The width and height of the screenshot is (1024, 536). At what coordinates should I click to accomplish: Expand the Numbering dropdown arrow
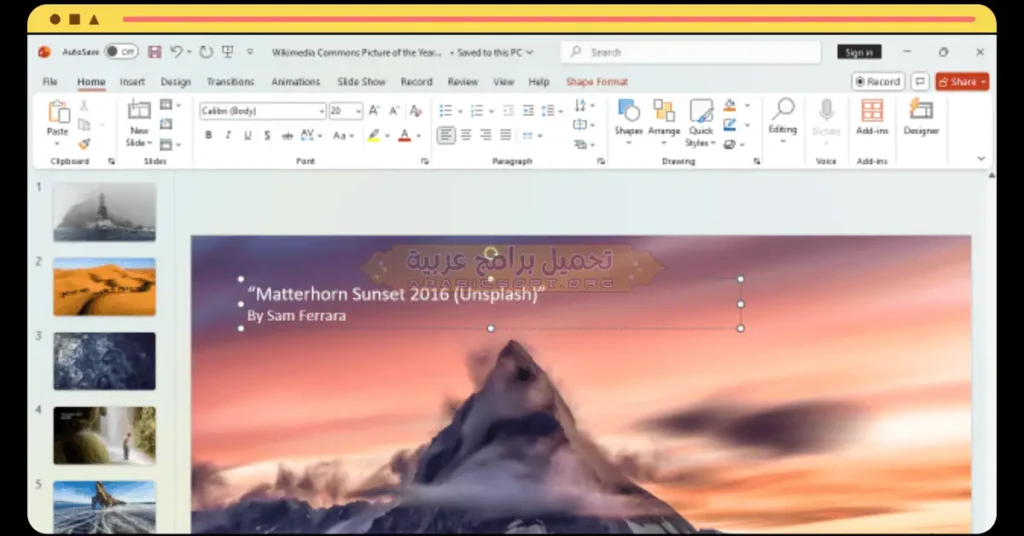(491, 112)
